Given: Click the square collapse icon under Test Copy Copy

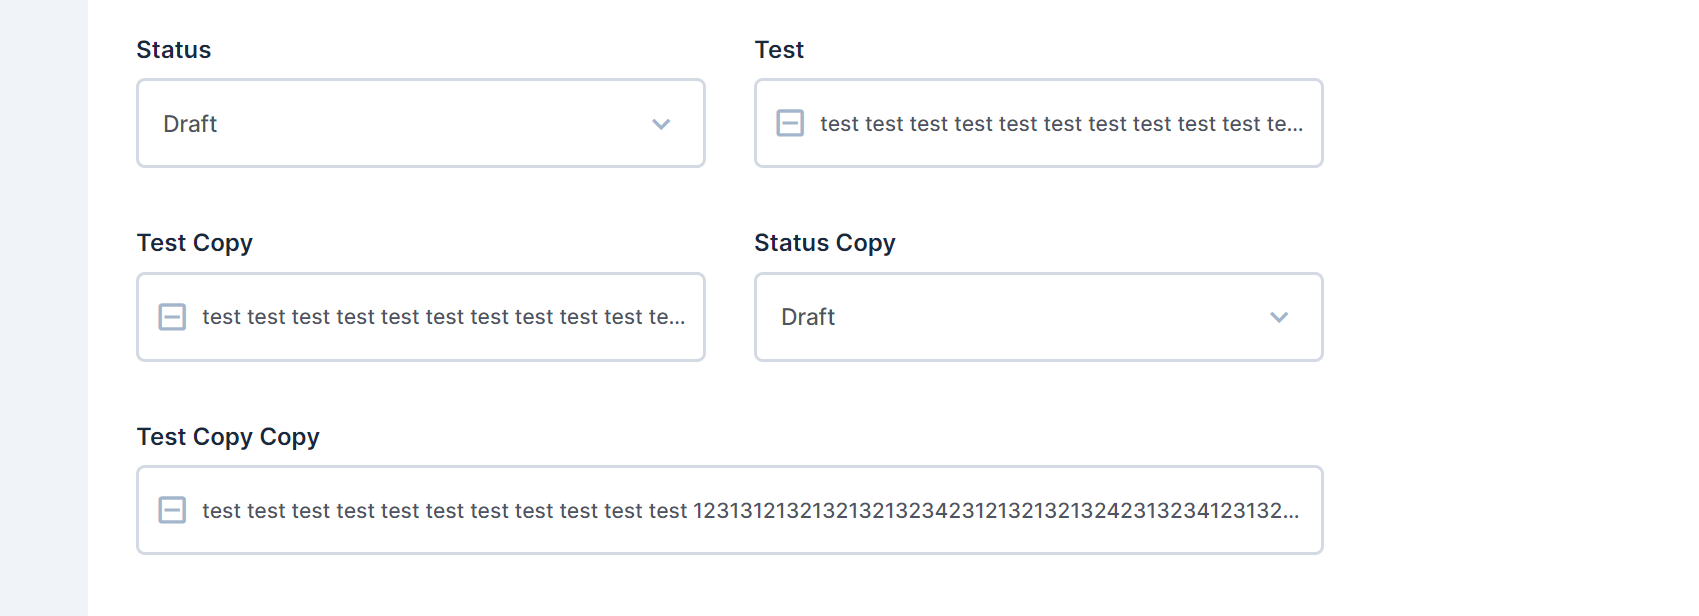Looking at the screenshot, I should (x=172, y=510).
